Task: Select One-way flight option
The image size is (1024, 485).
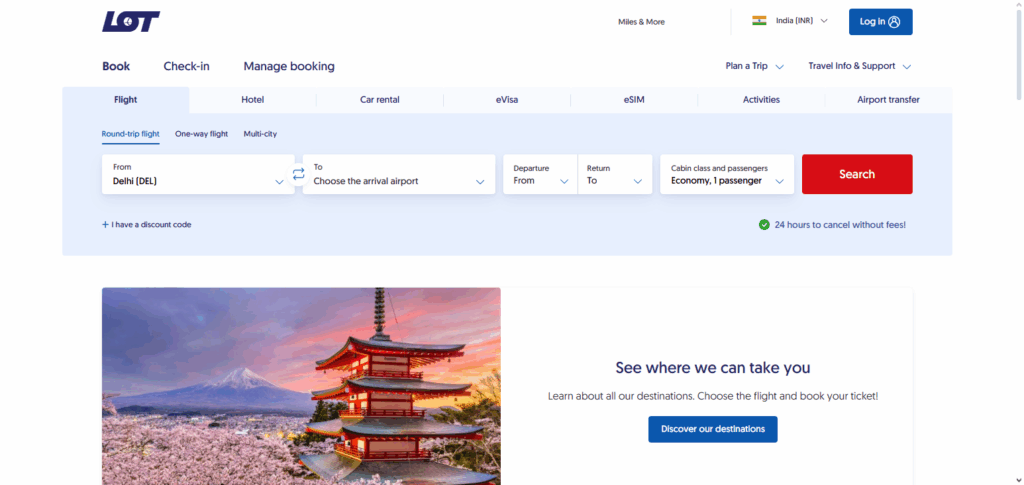Action: click(x=201, y=133)
